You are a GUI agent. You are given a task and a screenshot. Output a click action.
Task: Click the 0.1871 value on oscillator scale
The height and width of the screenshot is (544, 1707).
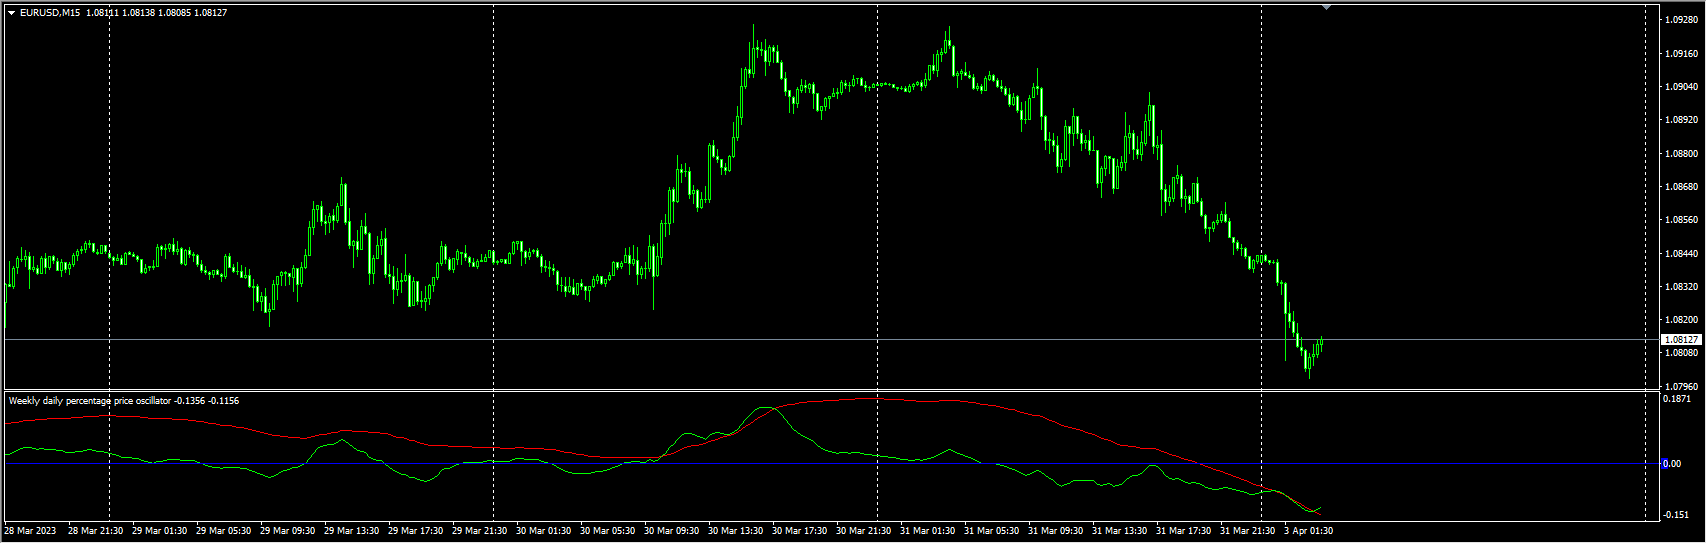click(1676, 399)
